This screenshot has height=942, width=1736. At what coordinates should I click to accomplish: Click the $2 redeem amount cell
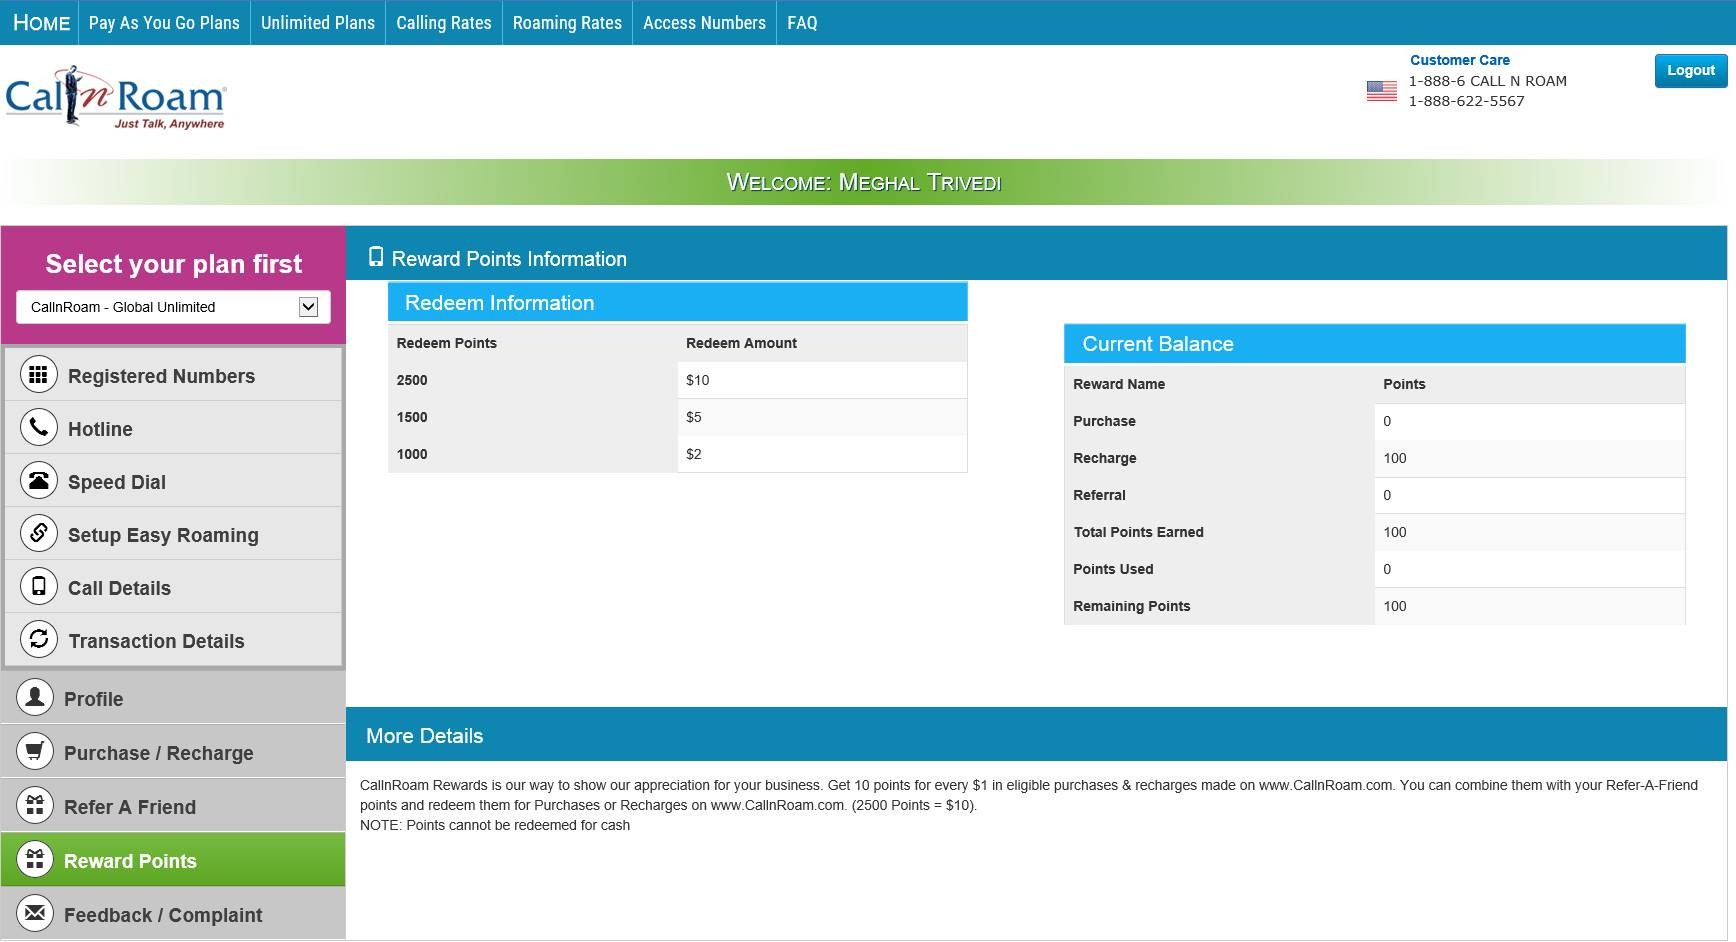click(x=822, y=454)
